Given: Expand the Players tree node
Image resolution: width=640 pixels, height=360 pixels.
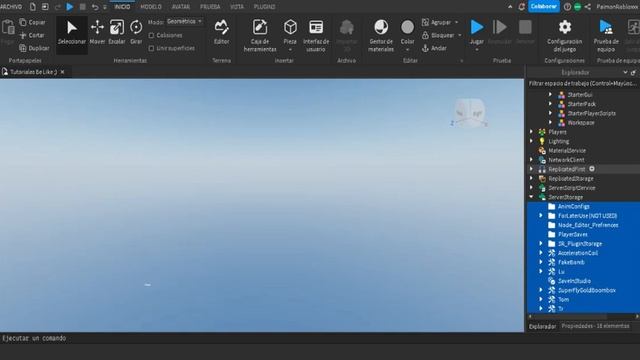Looking at the screenshot, I should tap(531, 132).
